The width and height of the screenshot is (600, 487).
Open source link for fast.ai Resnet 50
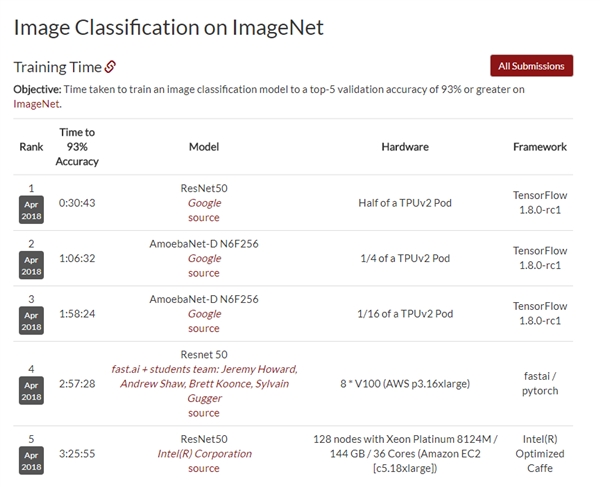[x=204, y=413]
